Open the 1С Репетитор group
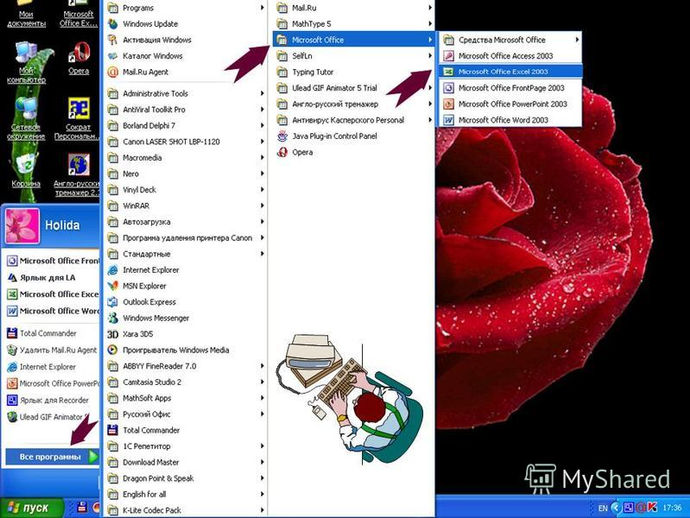This screenshot has width=690, height=518. [186, 446]
